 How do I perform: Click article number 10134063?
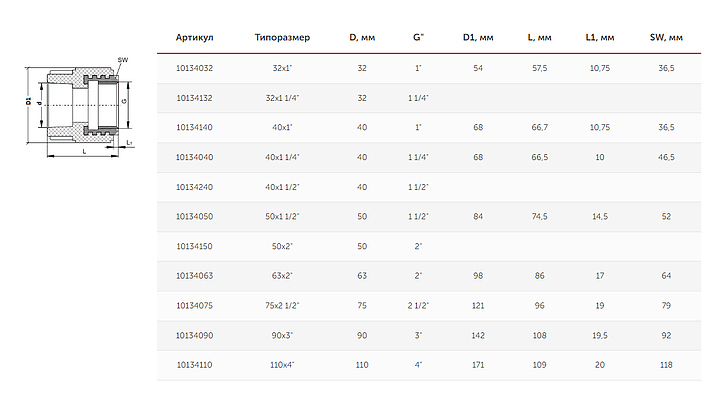194,276
